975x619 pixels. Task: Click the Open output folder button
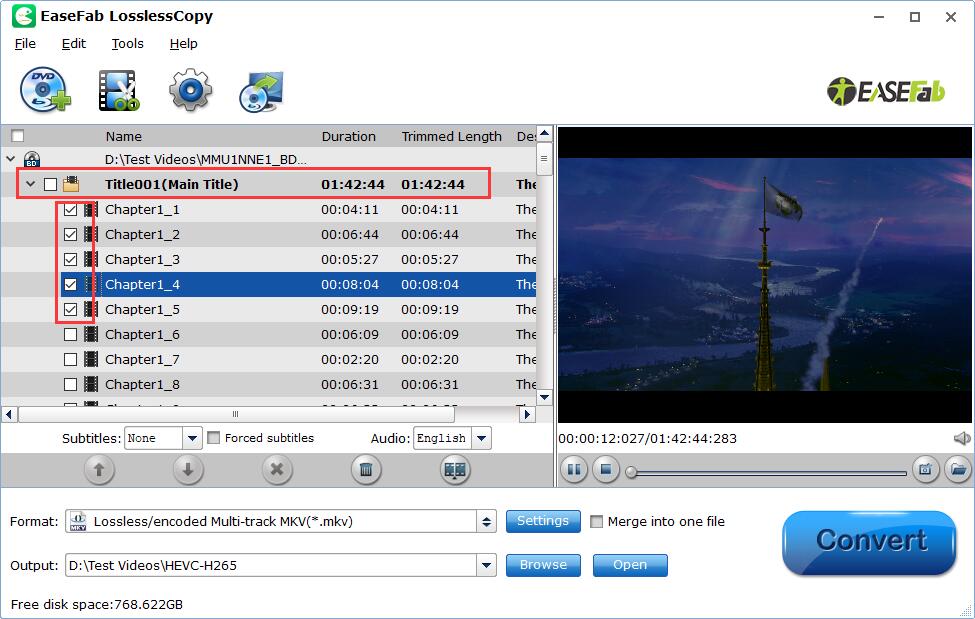(x=630, y=565)
